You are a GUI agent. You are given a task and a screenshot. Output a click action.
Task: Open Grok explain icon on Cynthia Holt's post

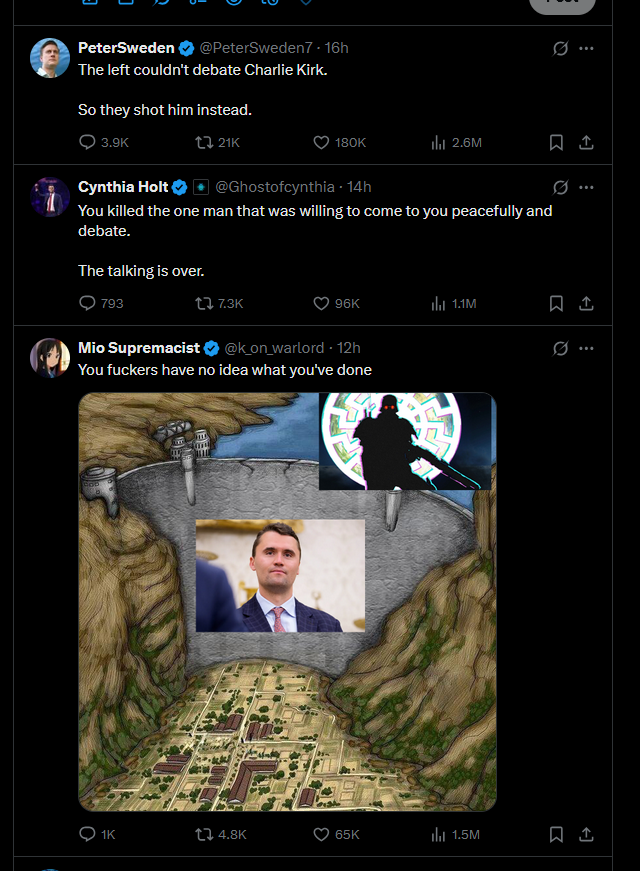(x=560, y=188)
